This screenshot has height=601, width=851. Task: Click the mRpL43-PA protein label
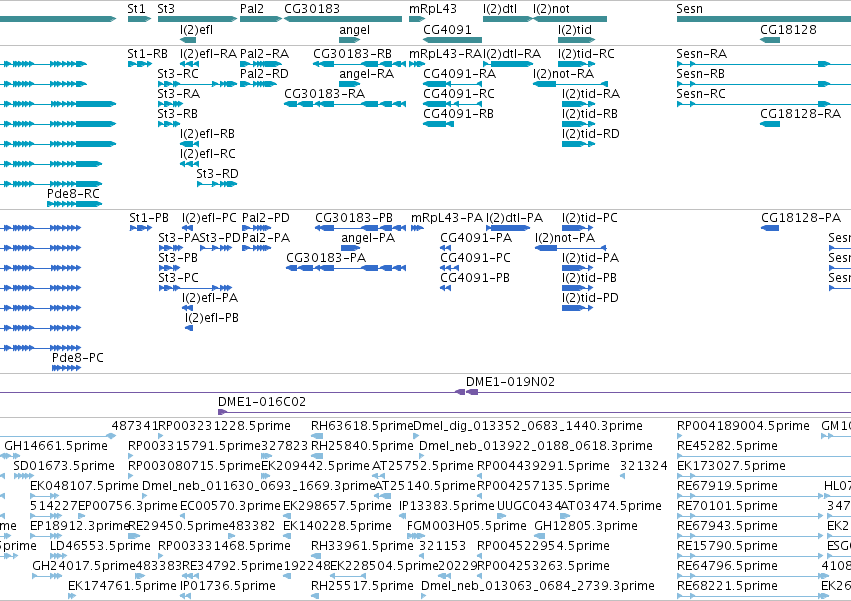point(447,218)
